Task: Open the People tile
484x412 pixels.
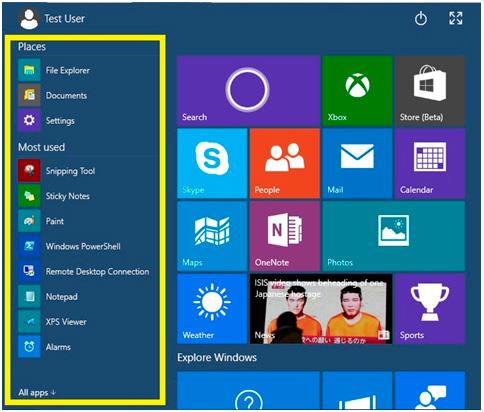Action: point(285,163)
